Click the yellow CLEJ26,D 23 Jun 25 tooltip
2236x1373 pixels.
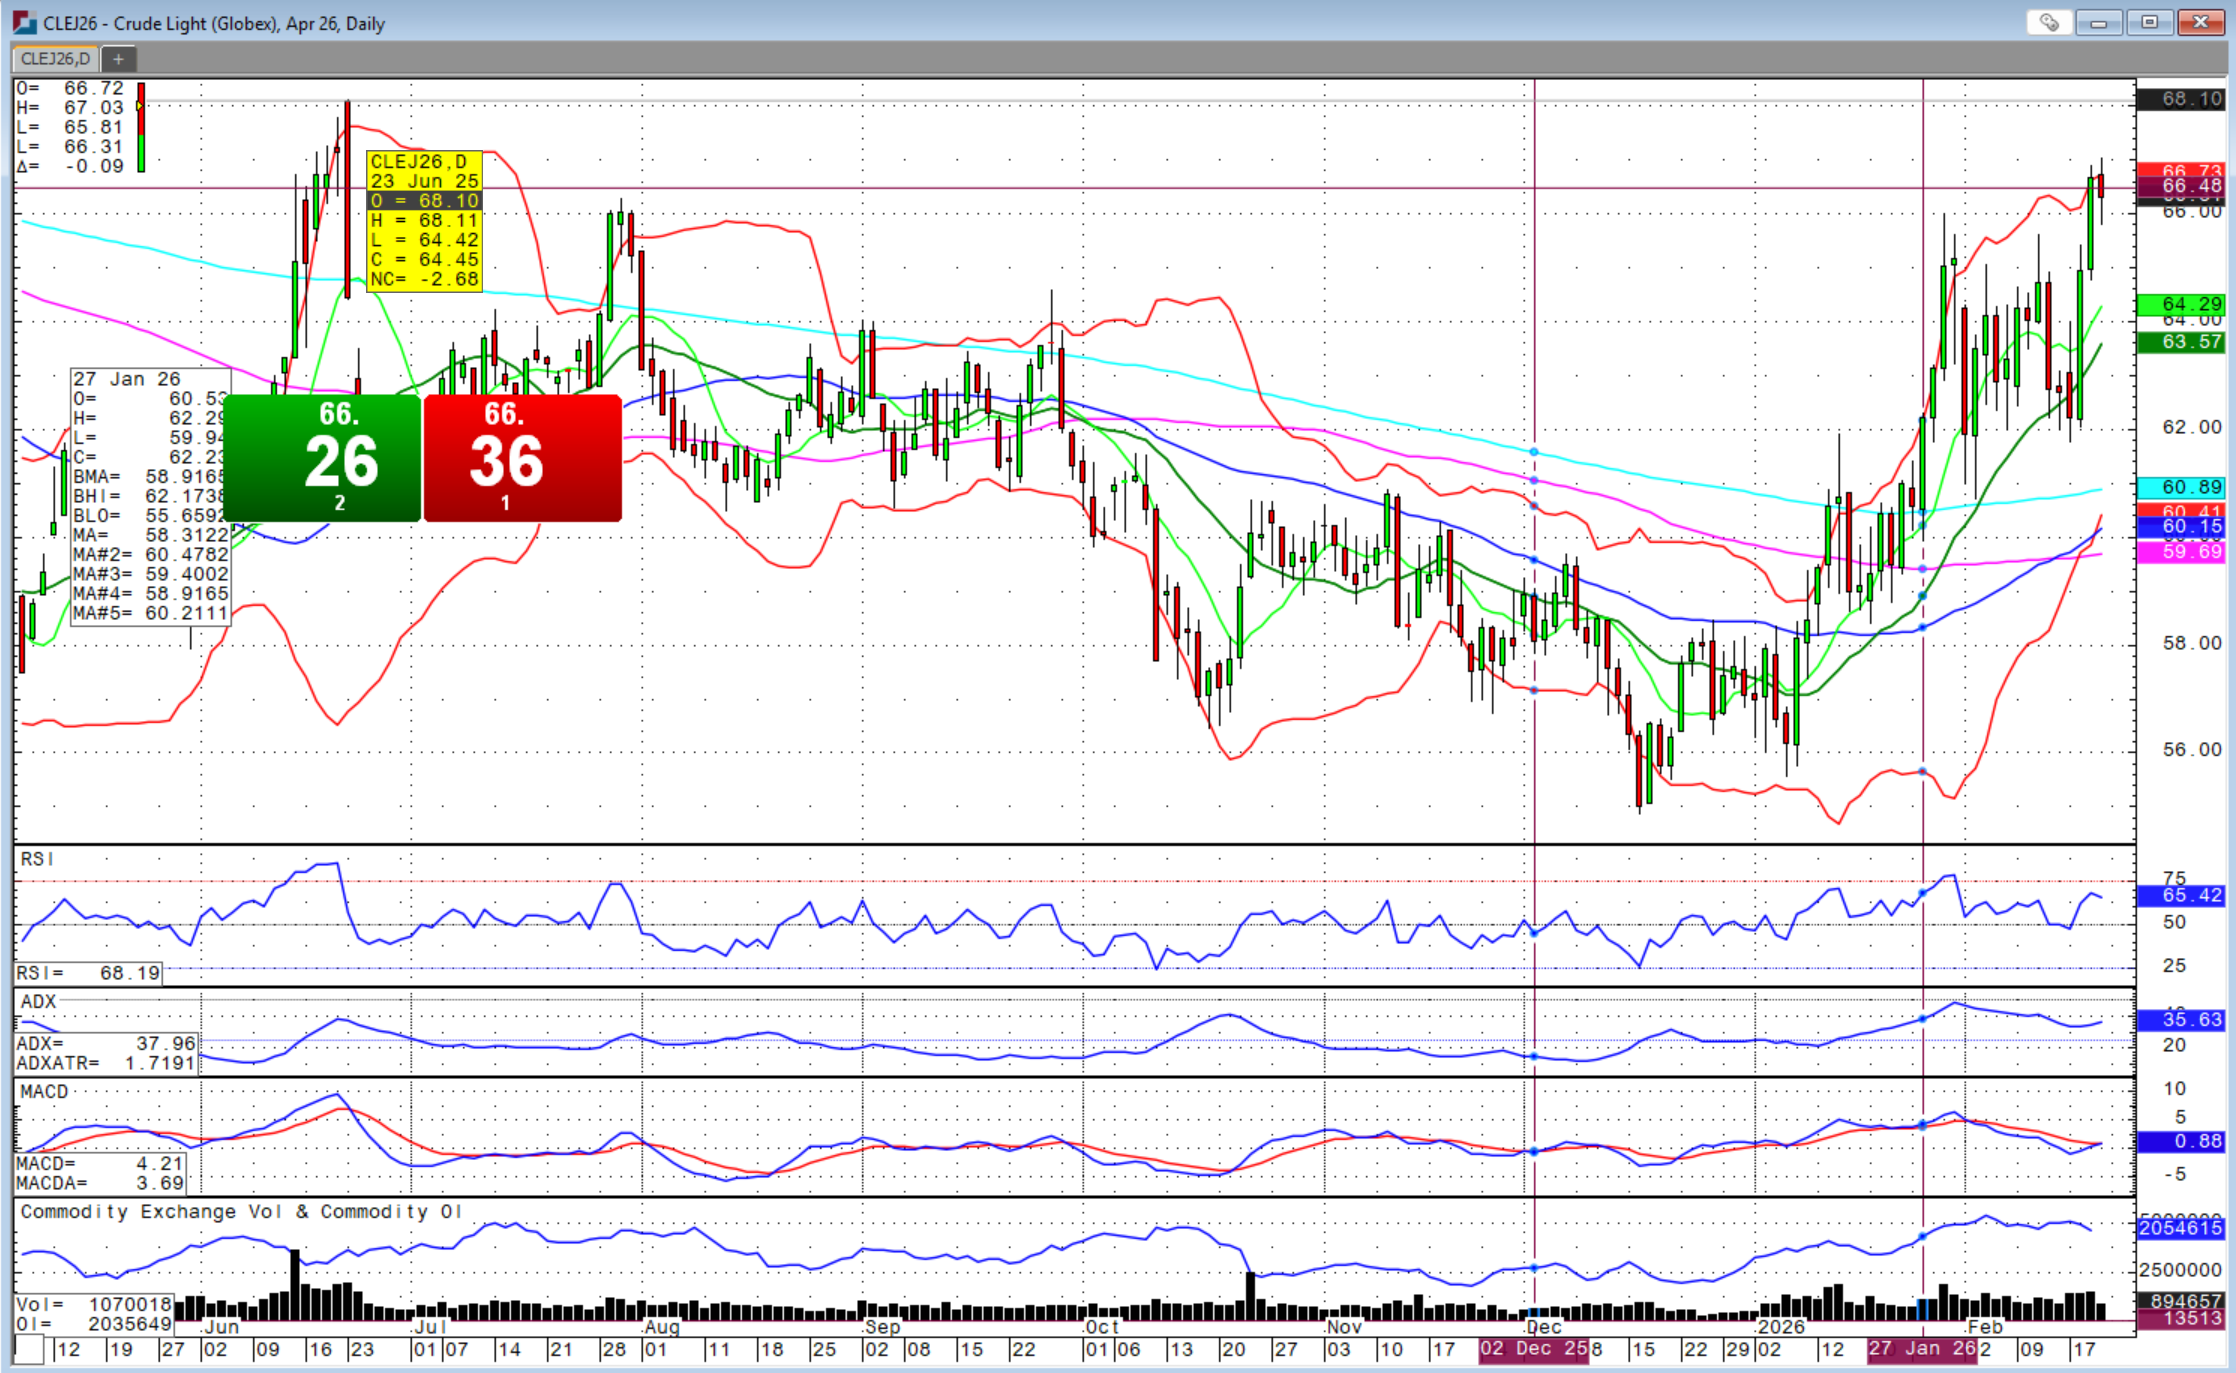pos(425,220)
